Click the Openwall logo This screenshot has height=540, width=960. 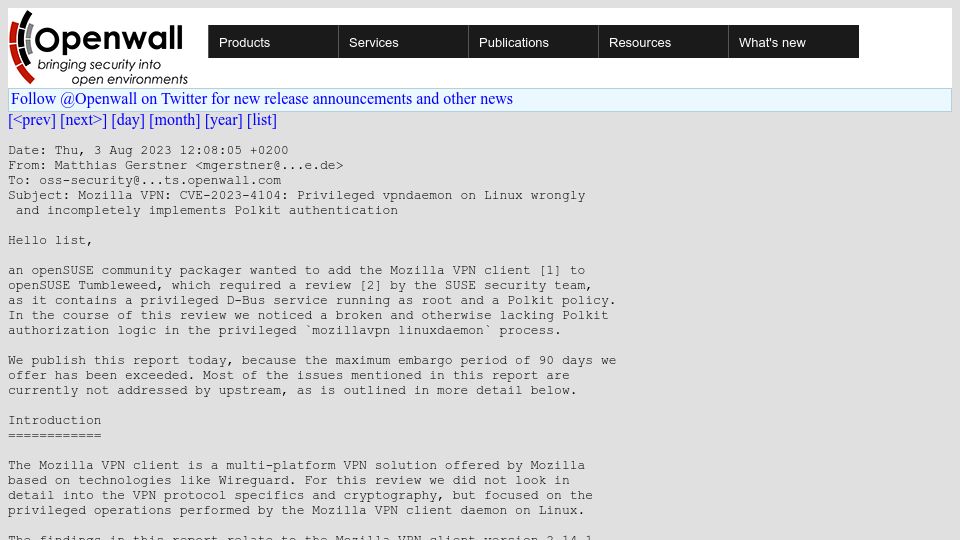pos(98,47)
